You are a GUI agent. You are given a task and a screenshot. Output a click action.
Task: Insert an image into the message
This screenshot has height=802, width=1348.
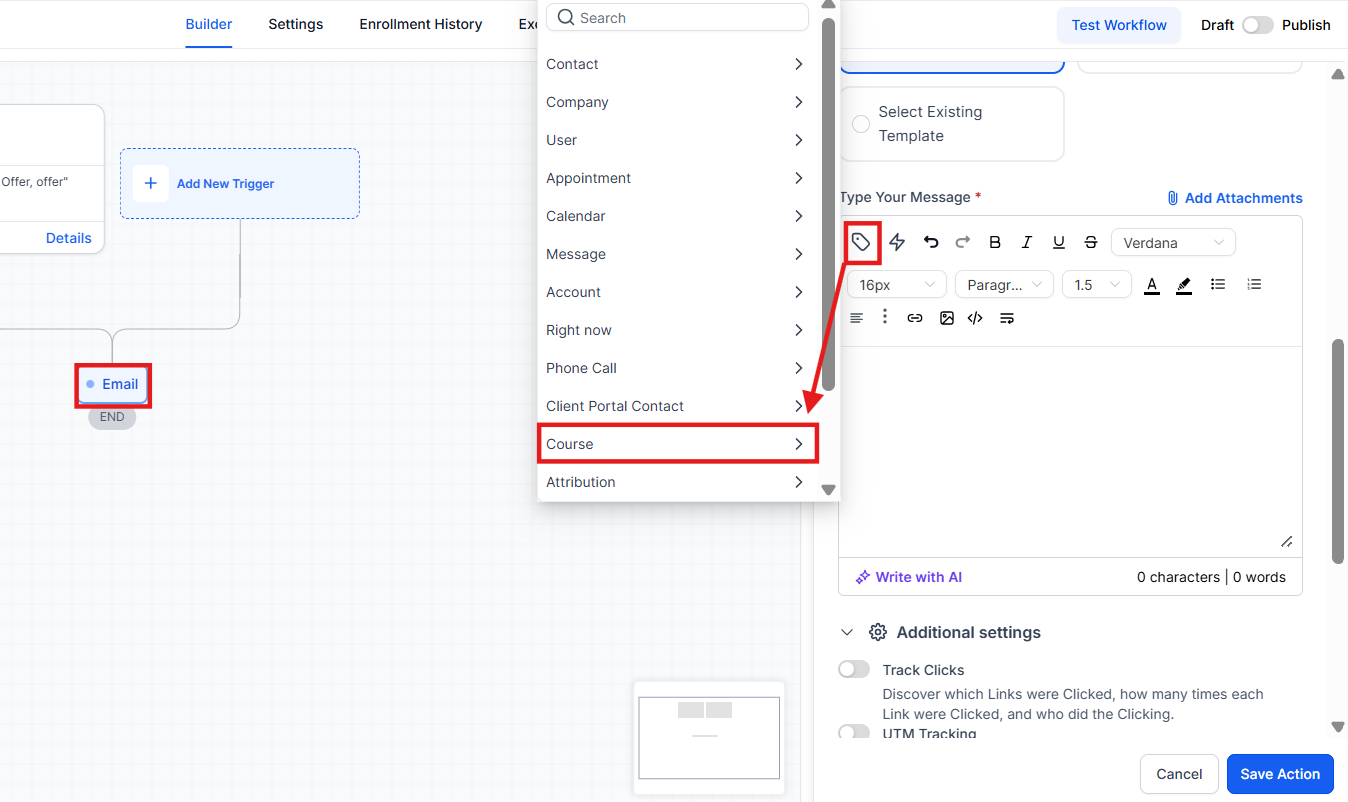(x=947, y=318)
